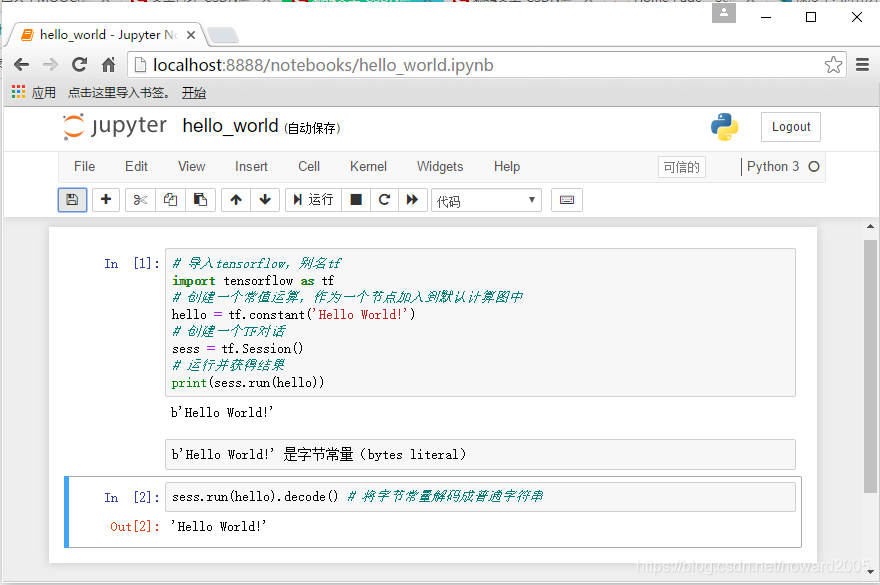The height and width of the screenshot is (585, 880).
Task: Click the import tensorflow as tf line
Action: [253, 281]
